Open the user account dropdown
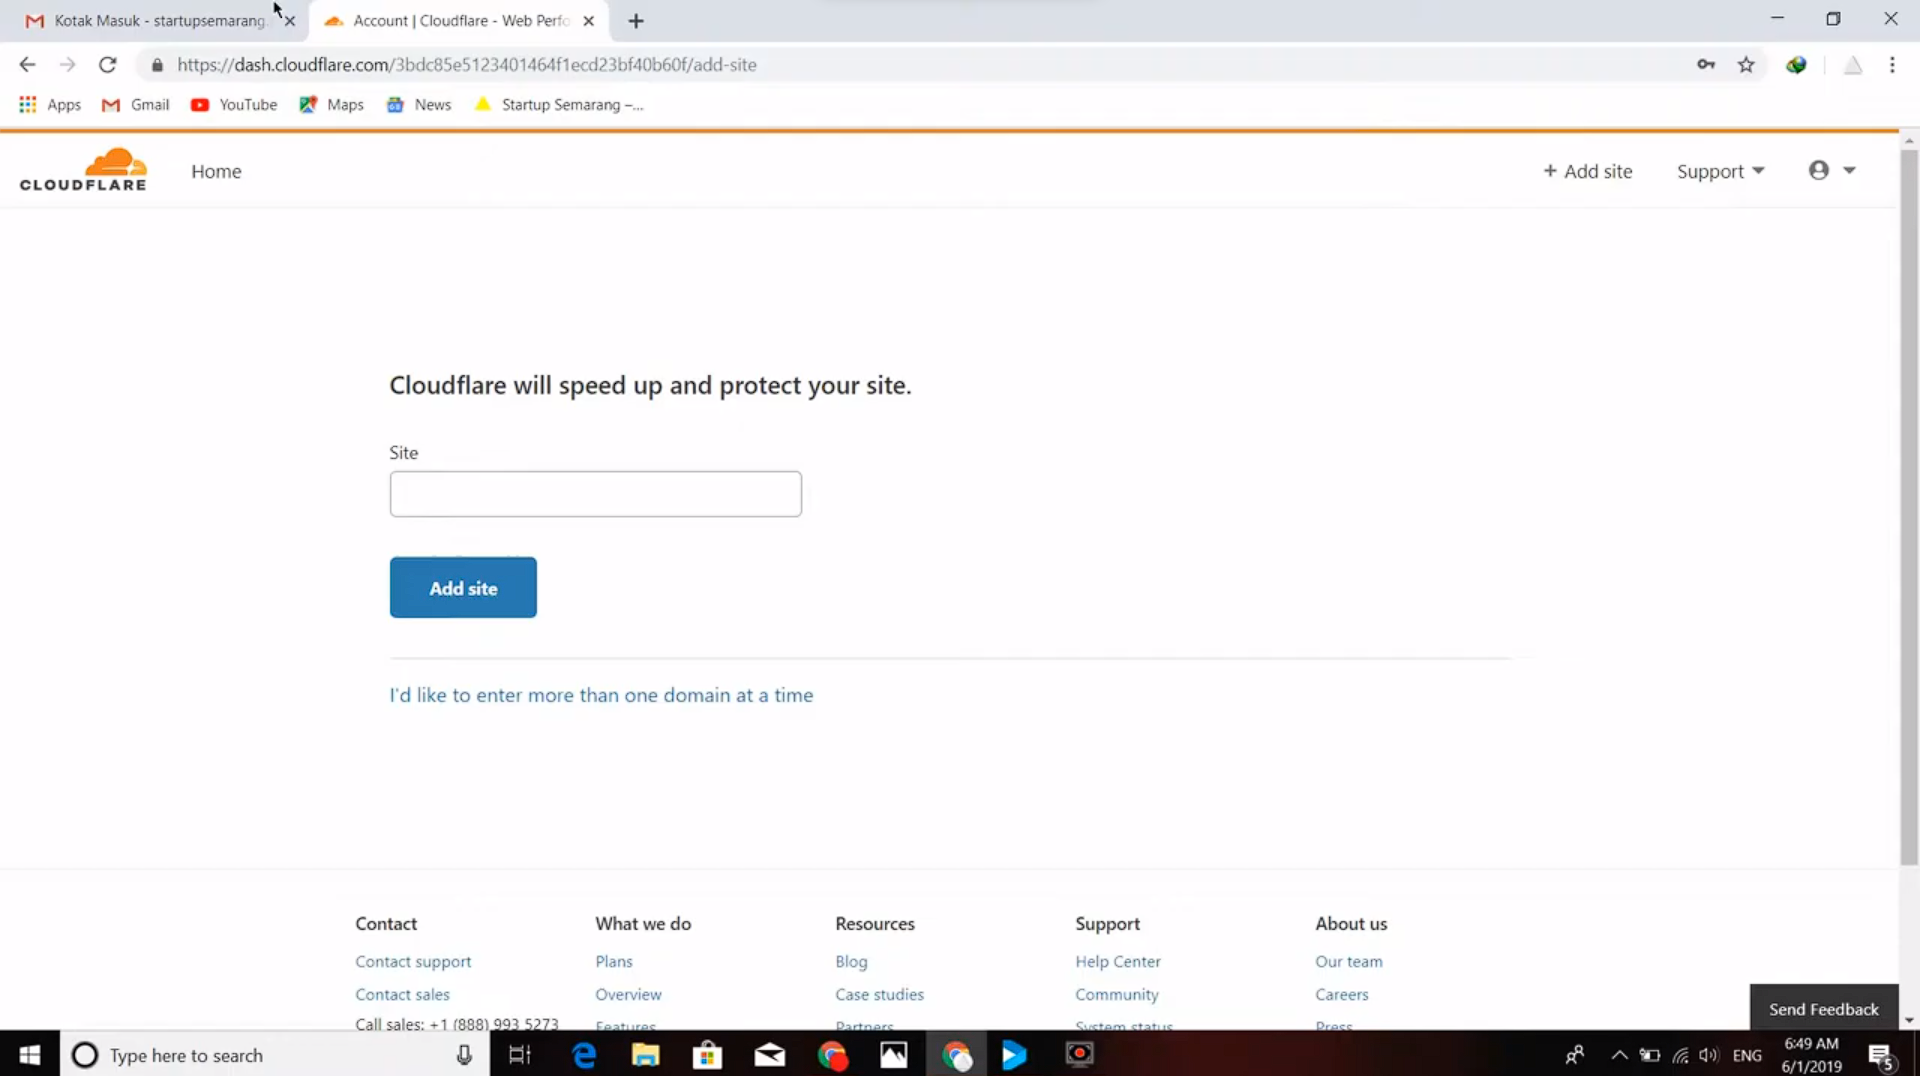The image size is (1920, 1076). (x=1832, y=170)
